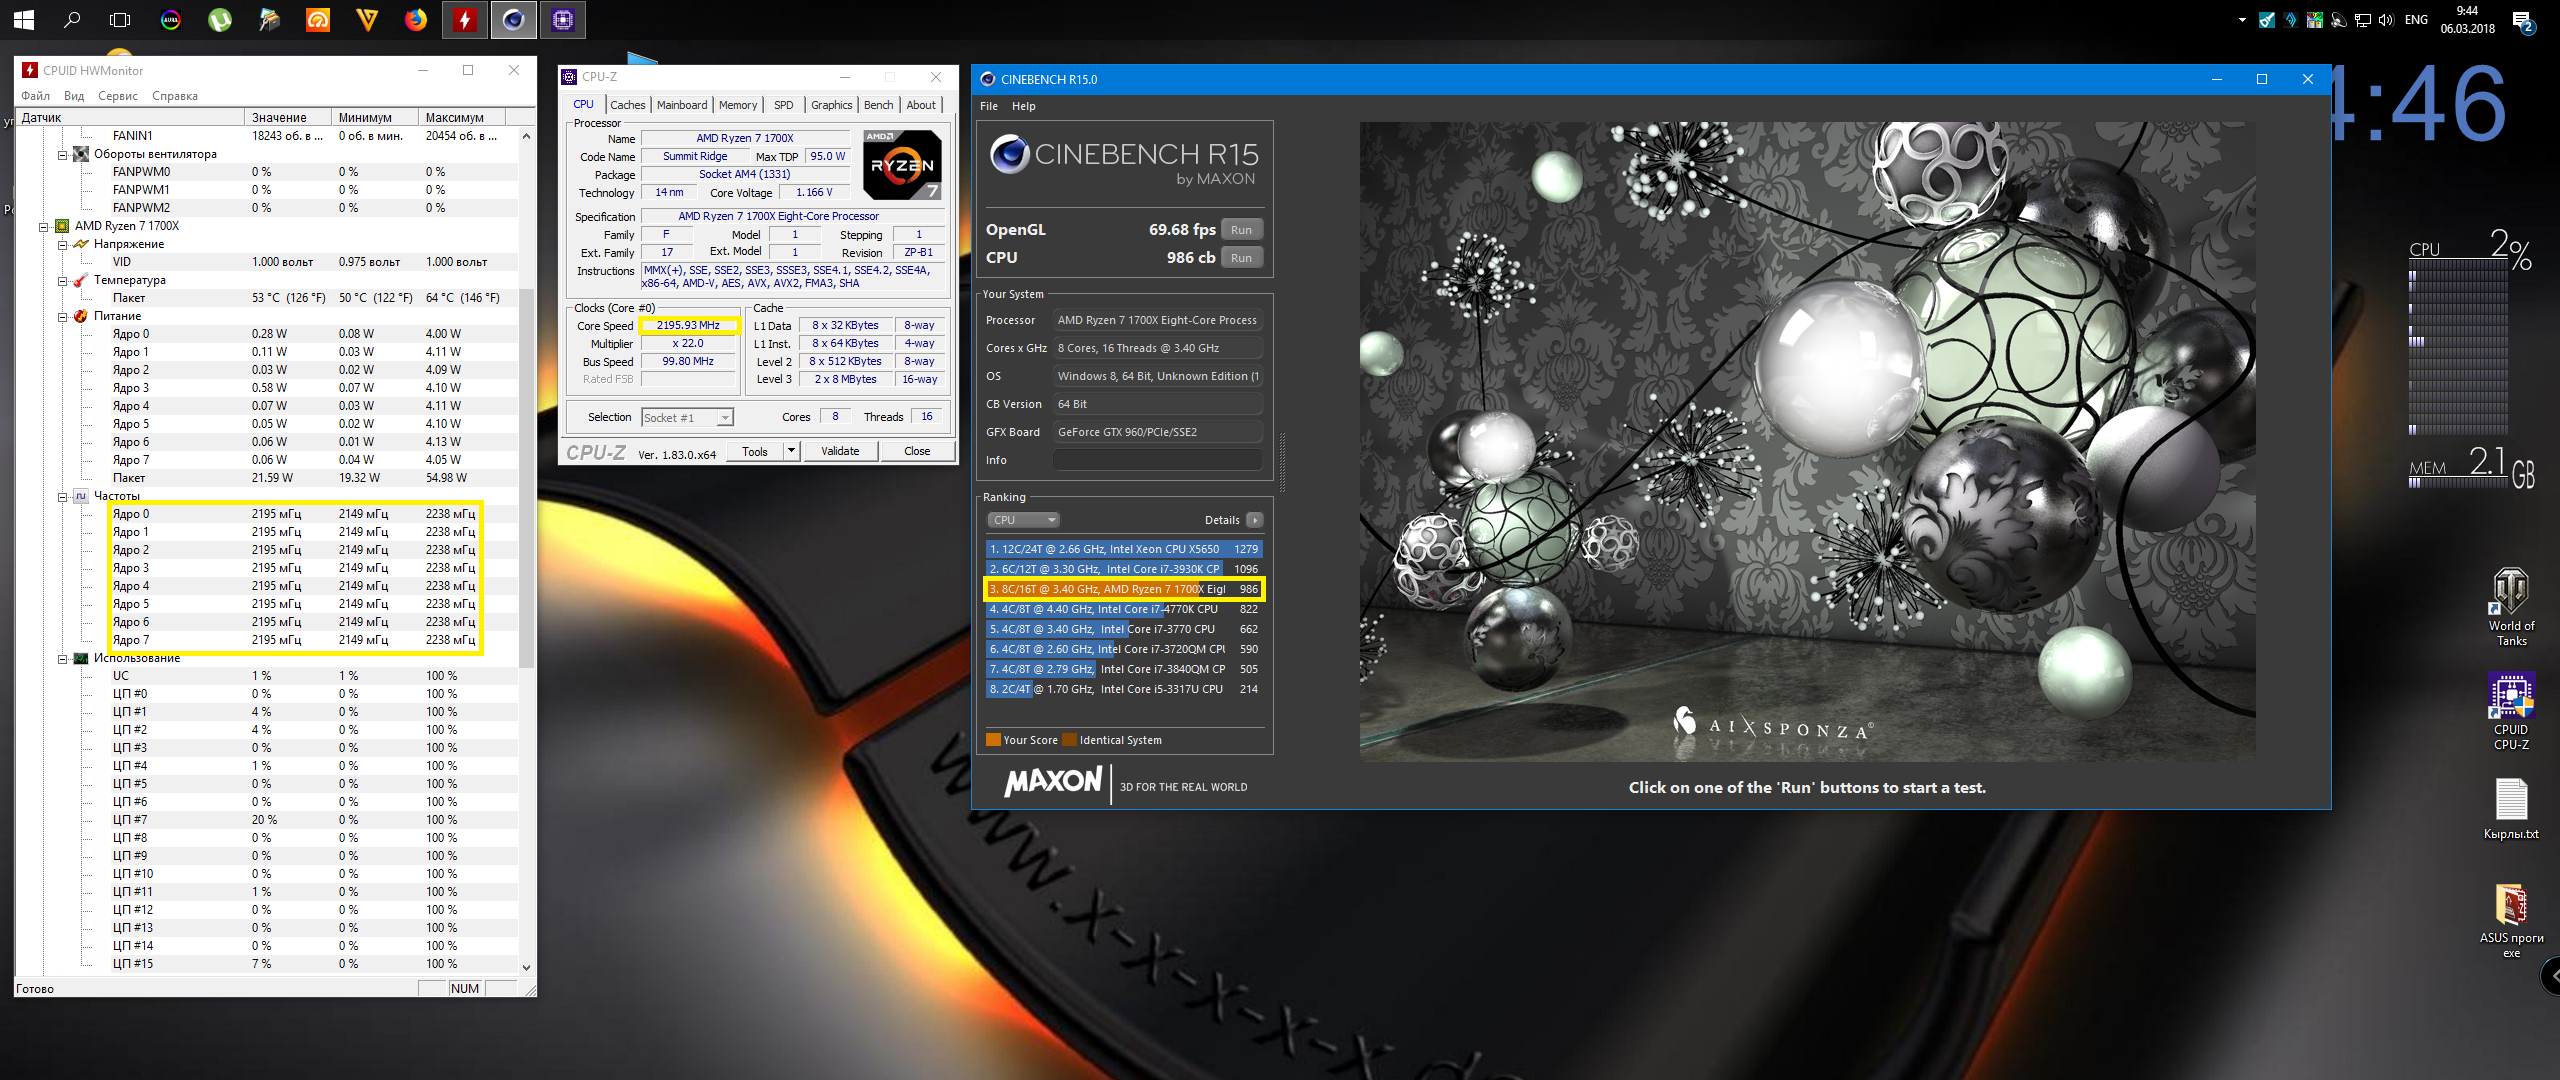Open the CPU-Z Tools dropdown arrow
This screenshot has height=1080, width=2560.
[791, 451]
